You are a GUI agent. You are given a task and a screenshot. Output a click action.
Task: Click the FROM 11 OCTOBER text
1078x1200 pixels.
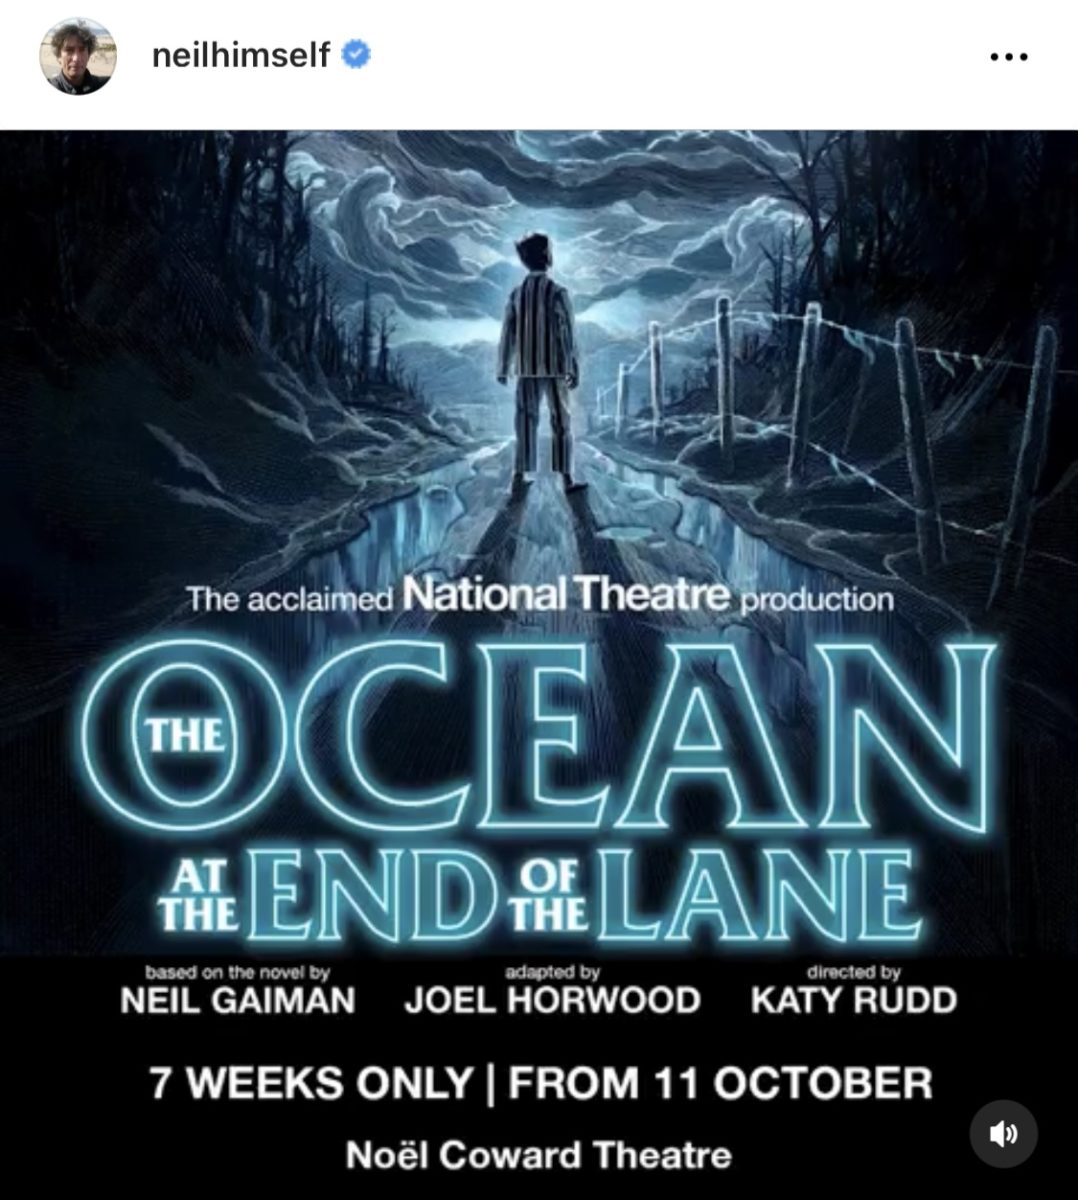click(x=720, y=1083)
